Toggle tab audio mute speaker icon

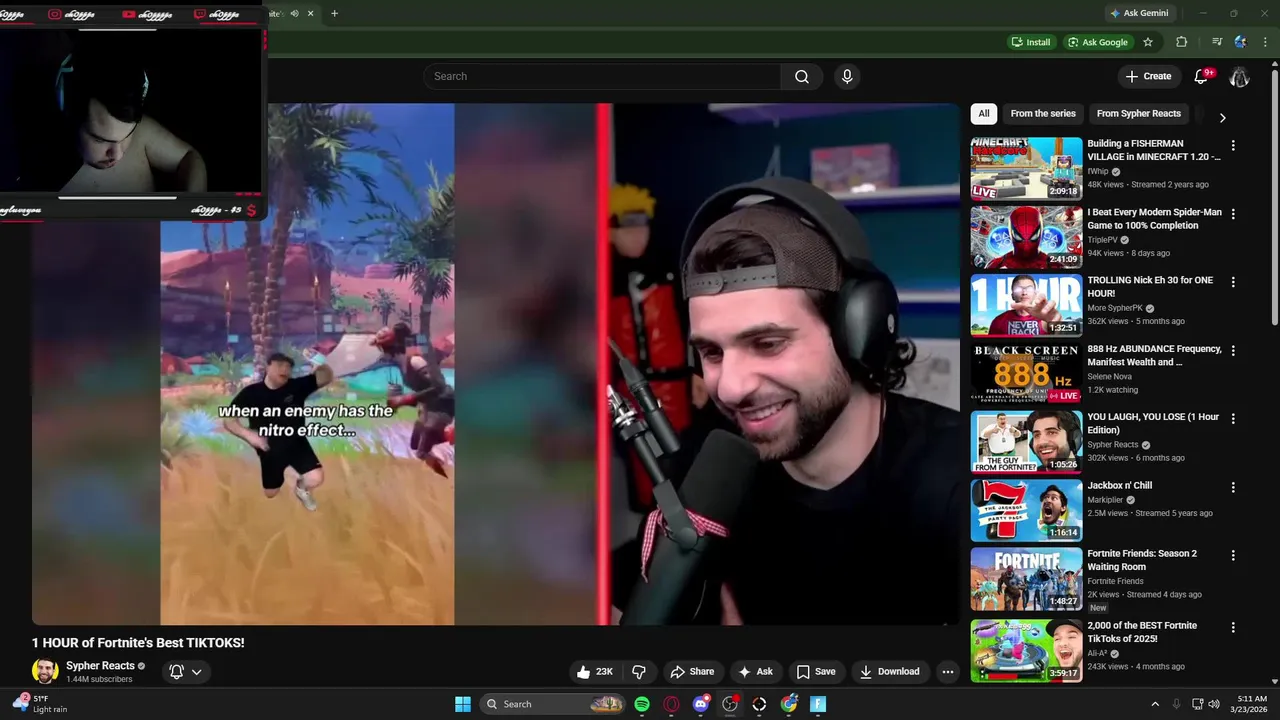(x=294, y=13)
